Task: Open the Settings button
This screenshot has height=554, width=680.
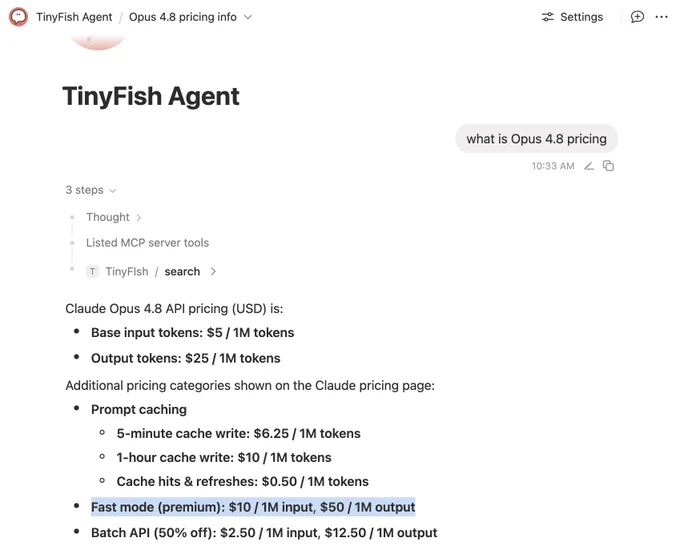Action: coord(572,17)
